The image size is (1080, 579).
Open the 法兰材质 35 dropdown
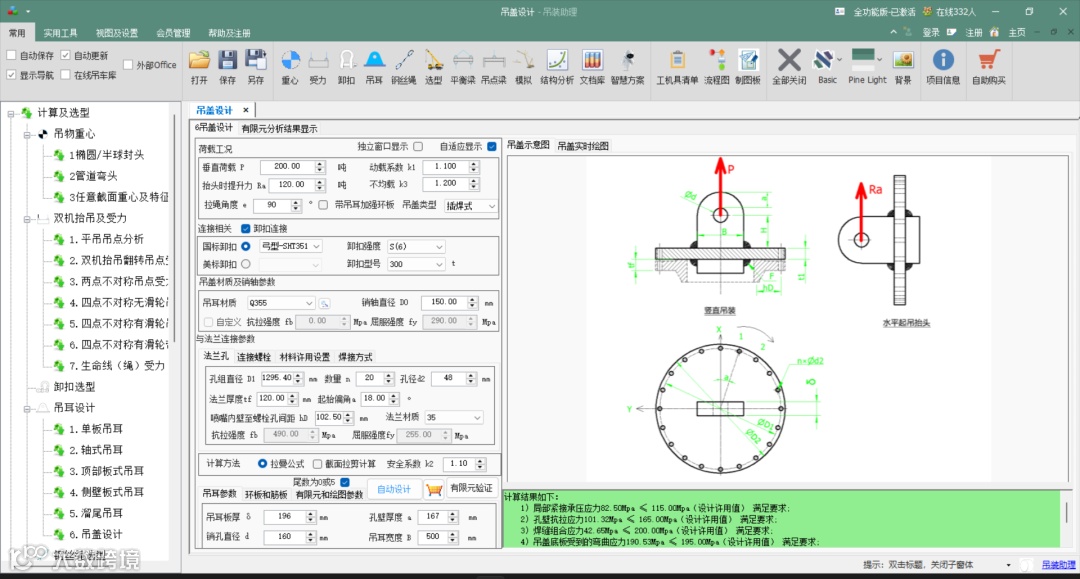point(454,418)
